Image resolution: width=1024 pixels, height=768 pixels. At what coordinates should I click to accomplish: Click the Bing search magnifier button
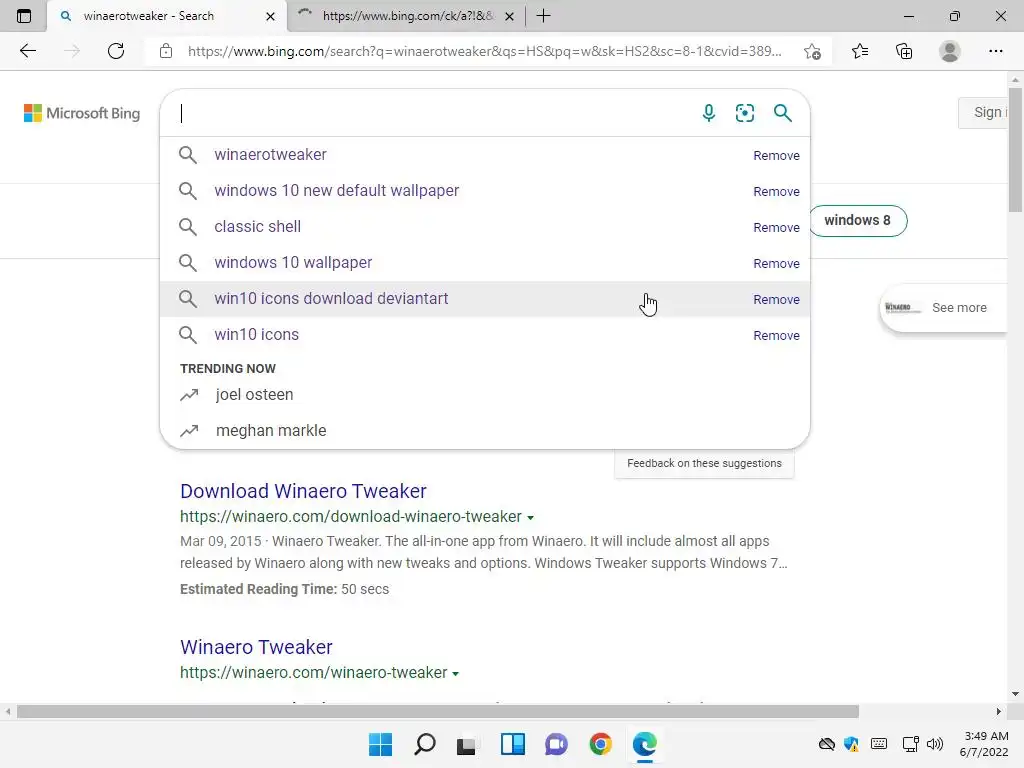782,113
